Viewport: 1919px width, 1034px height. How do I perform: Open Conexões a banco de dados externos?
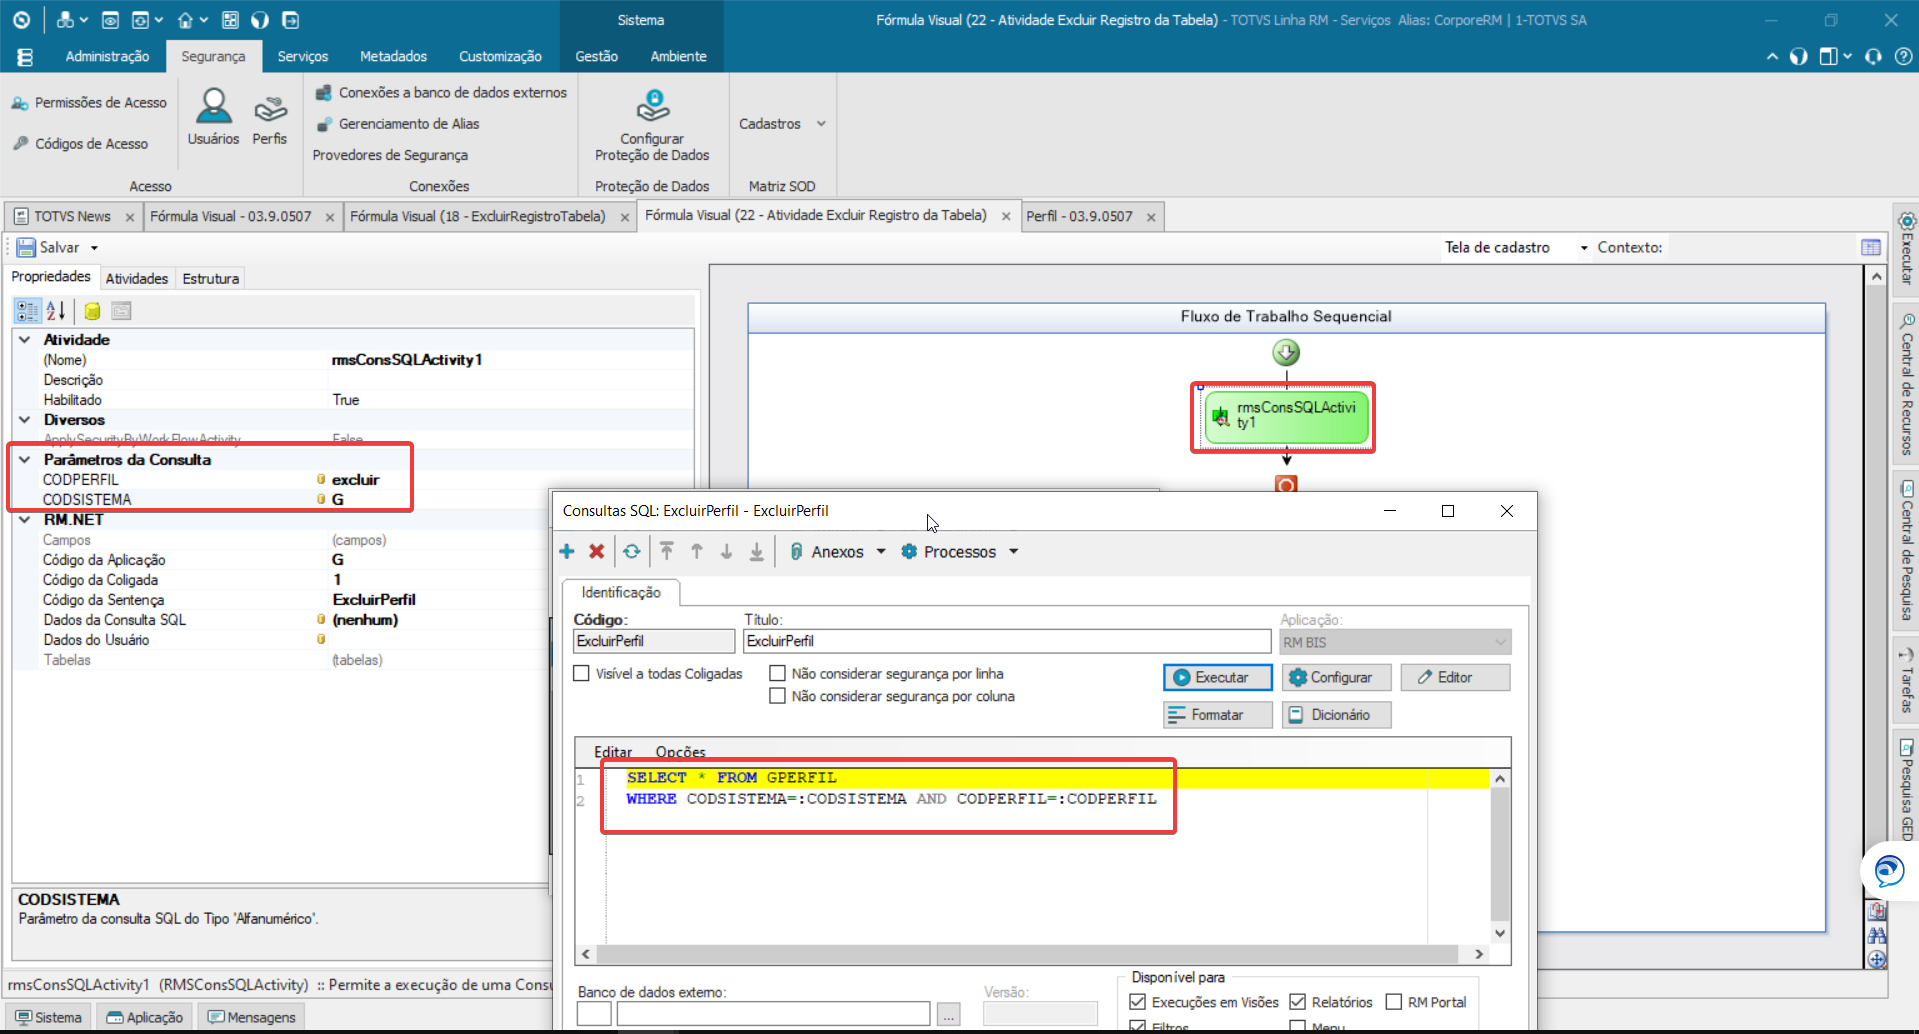point(441,93)
